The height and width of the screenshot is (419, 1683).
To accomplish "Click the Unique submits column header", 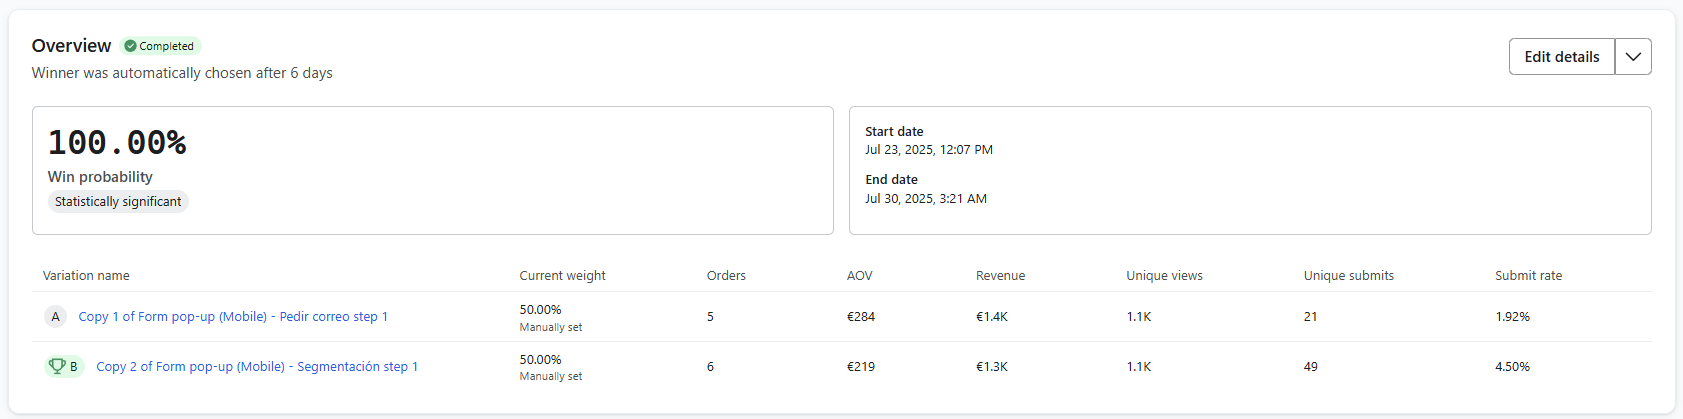I will (x=1348, y=276).
